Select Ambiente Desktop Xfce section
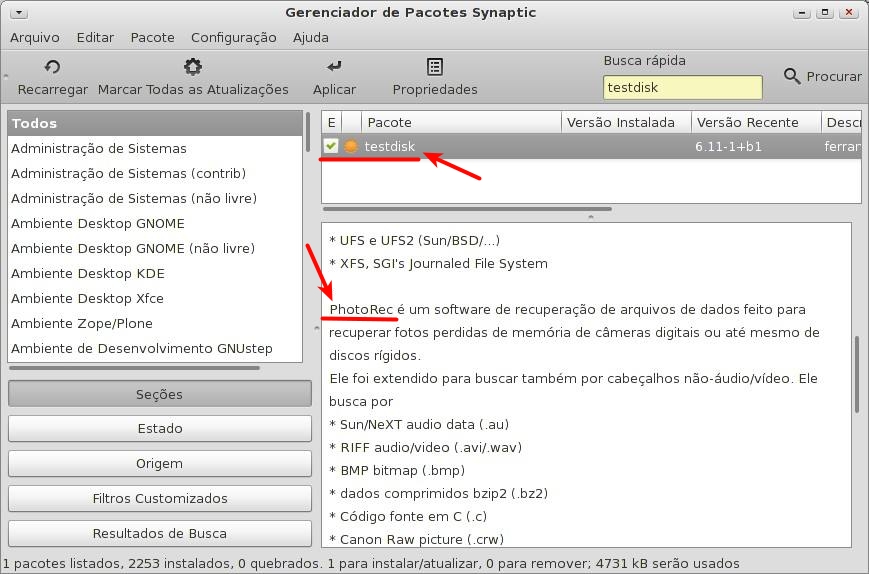This screenshot has height=574, width=869. [155, 298]
